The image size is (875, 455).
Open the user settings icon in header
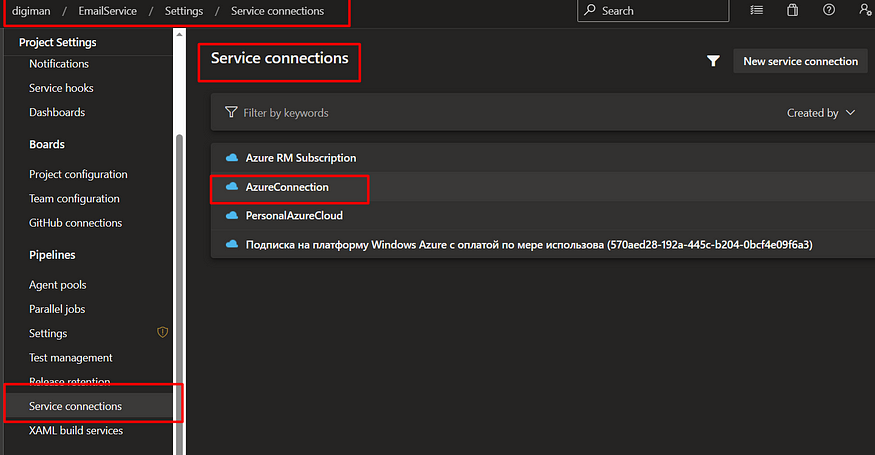tap(866, 10)
